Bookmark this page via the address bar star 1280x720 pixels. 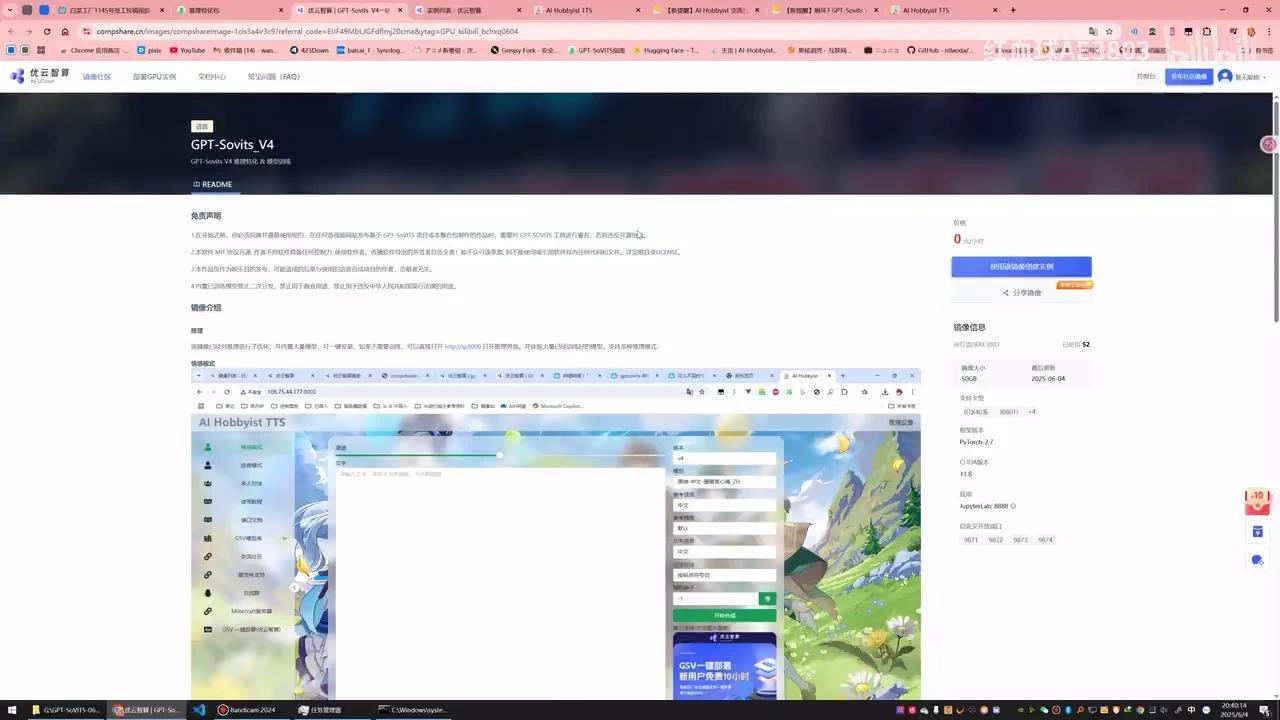[1109, 32]
